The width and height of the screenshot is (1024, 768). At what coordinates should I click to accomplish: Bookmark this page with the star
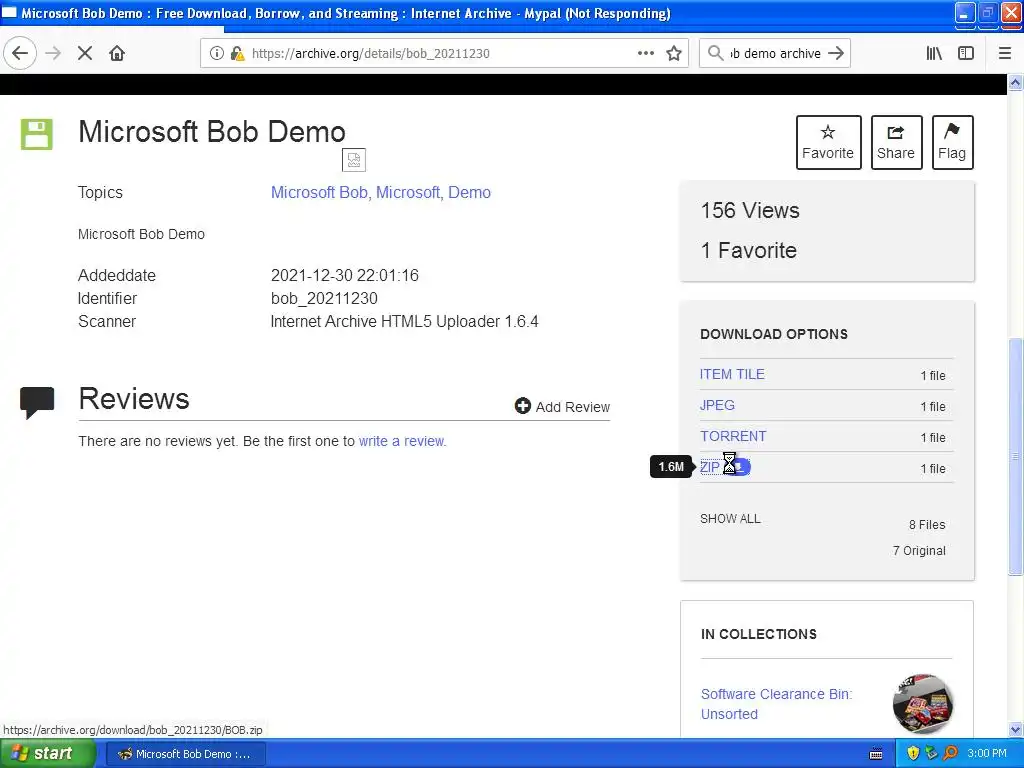674,54
